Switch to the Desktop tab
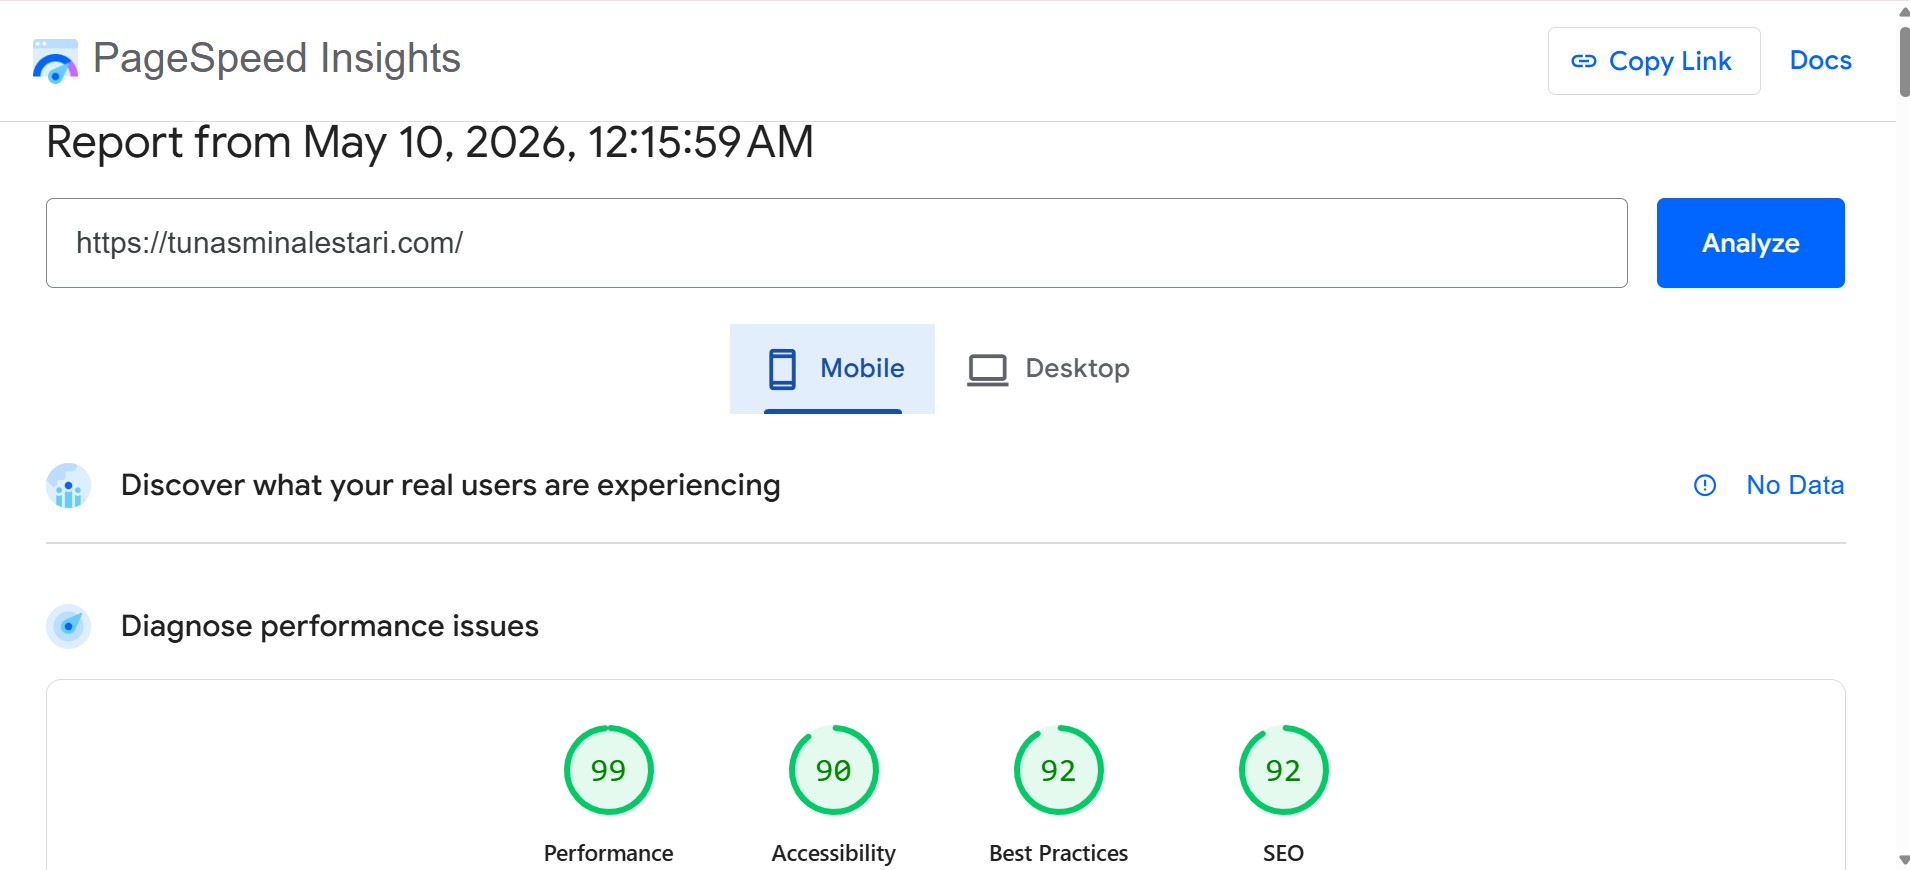The width and height of the screenshot is (1910, 870). click(1047, 369)
